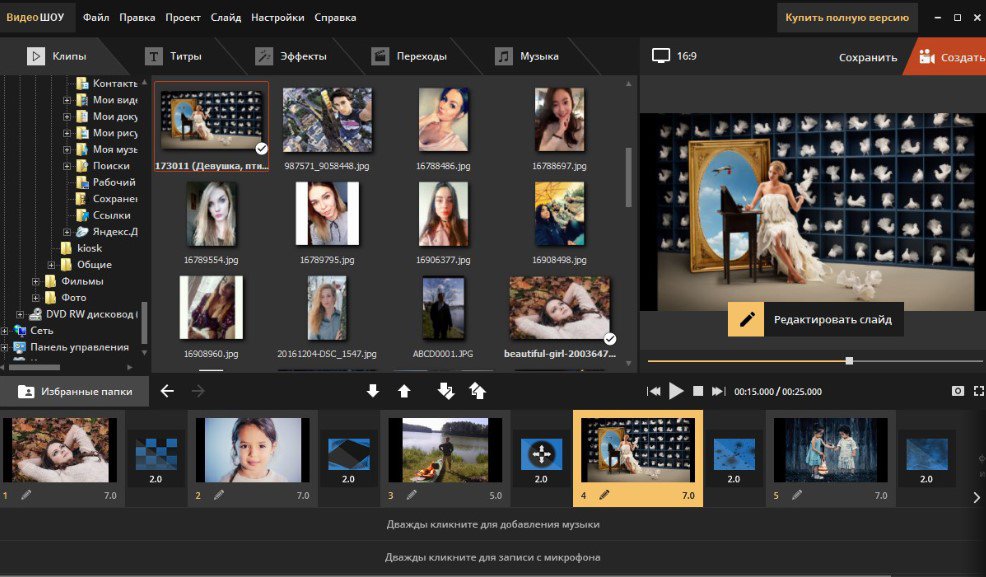Open the transition after slide 4
The width and height of the screenshot is (986, 577).
point(734,454)
